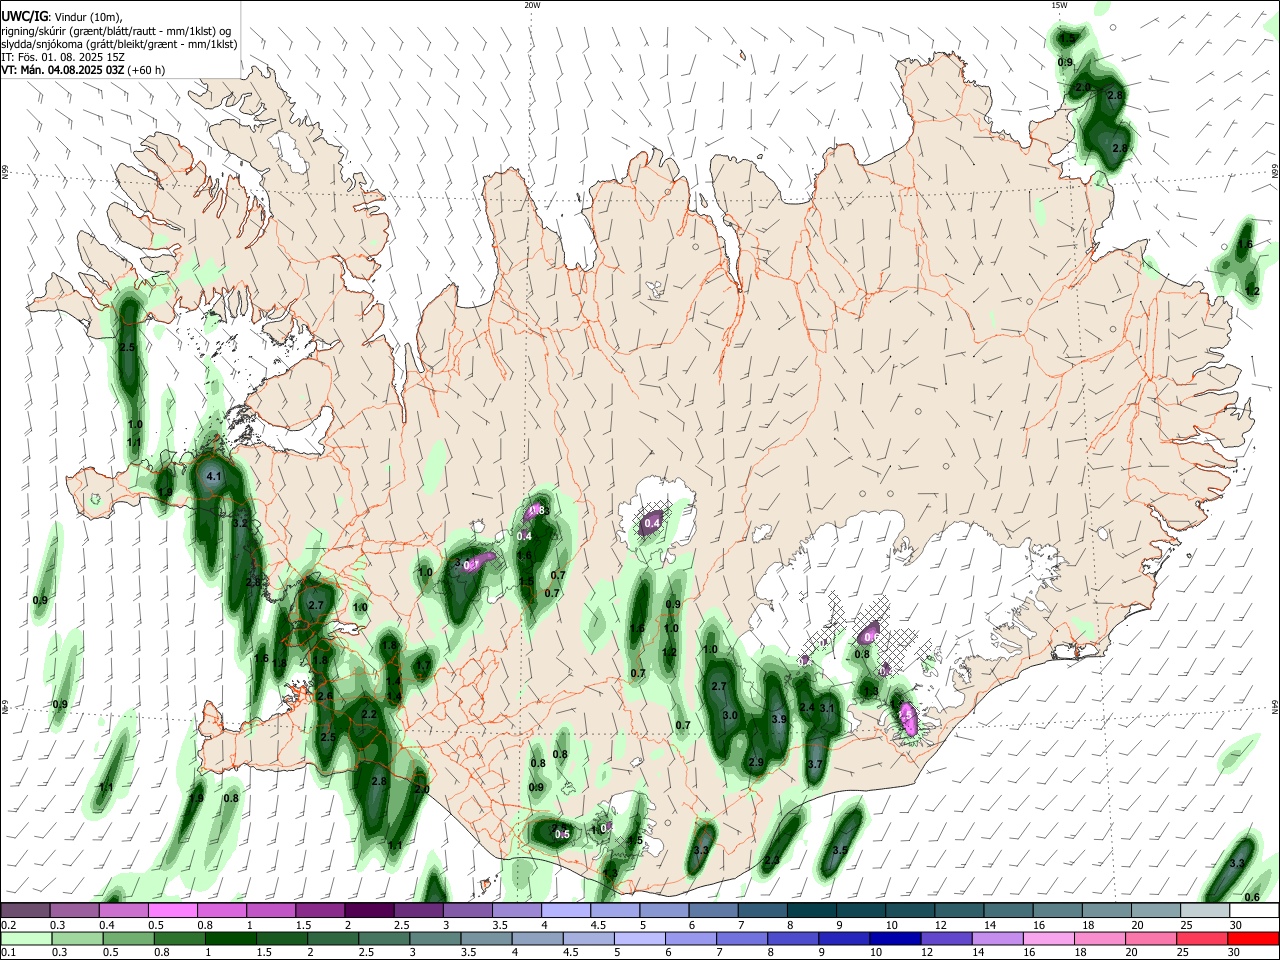Click the "15W" longitude label

coord(1059,5)
